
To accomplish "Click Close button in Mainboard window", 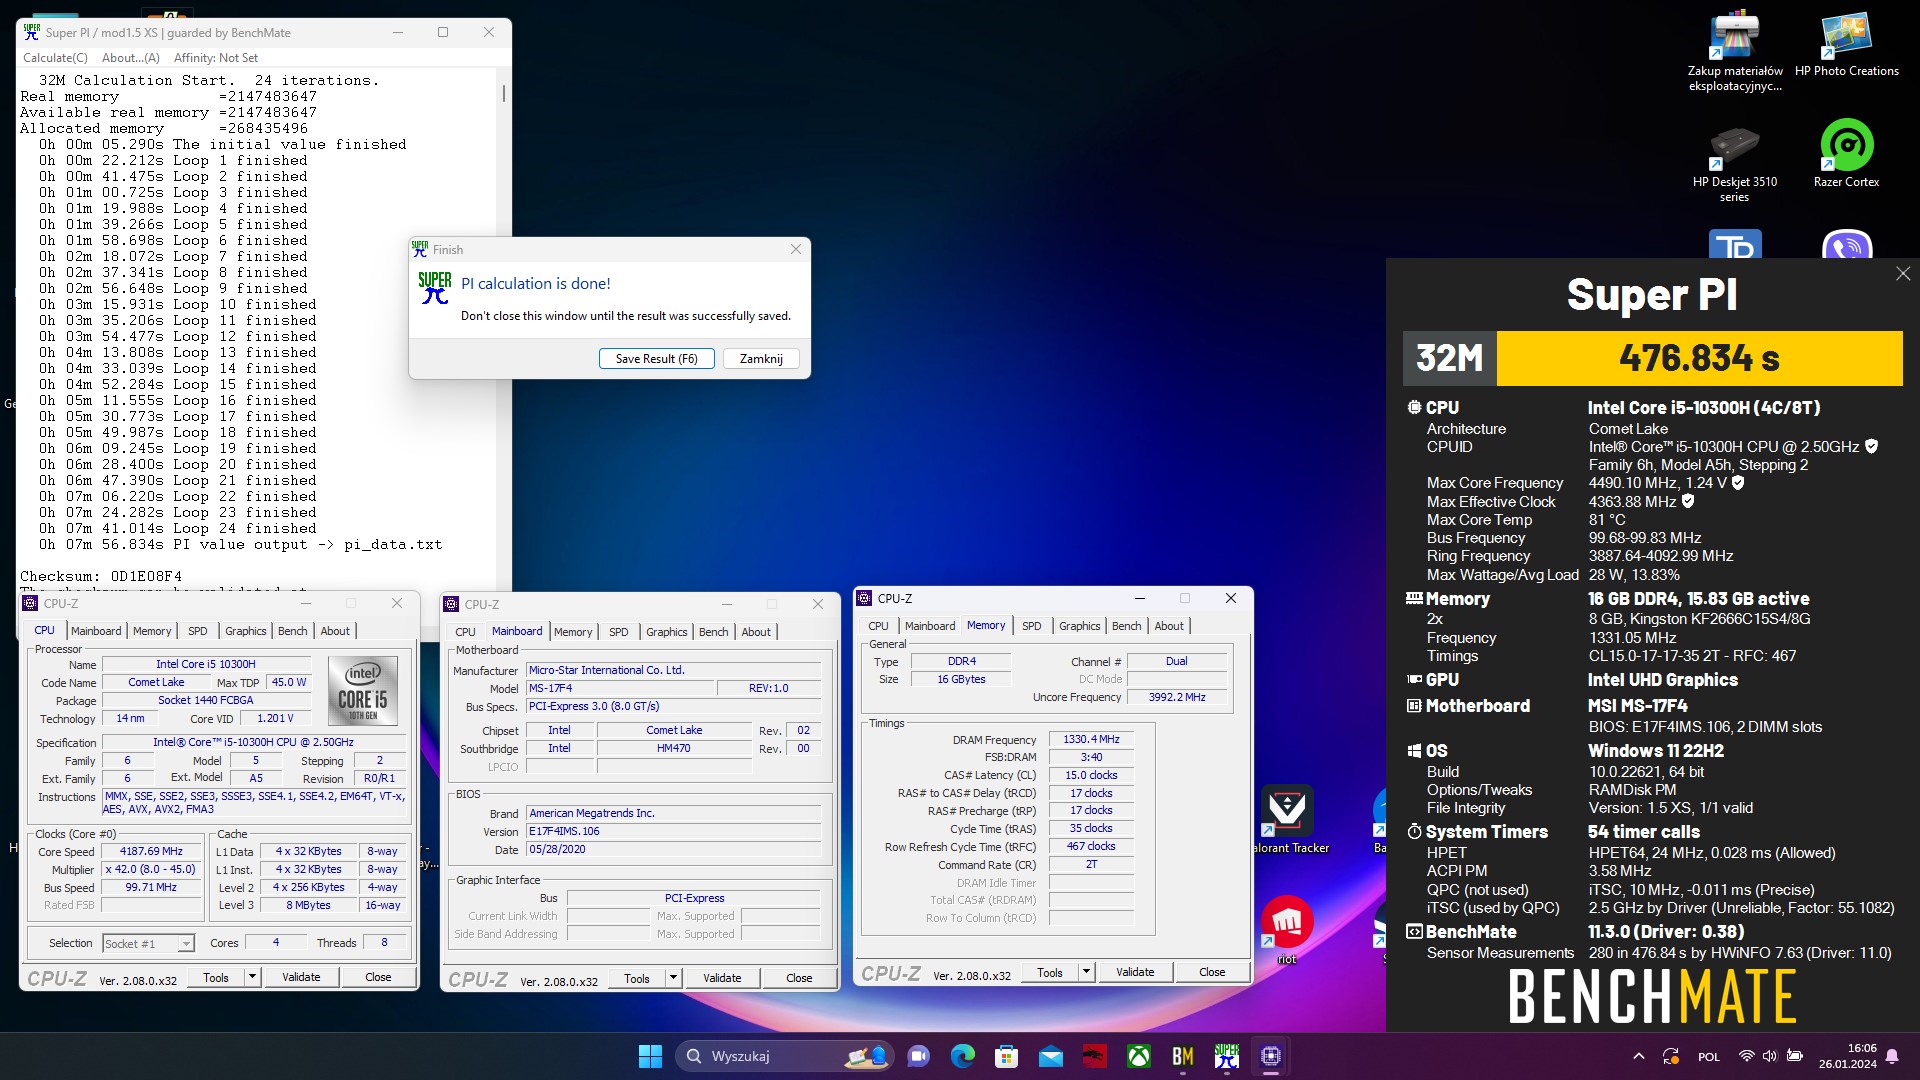I will click(799, 978).
